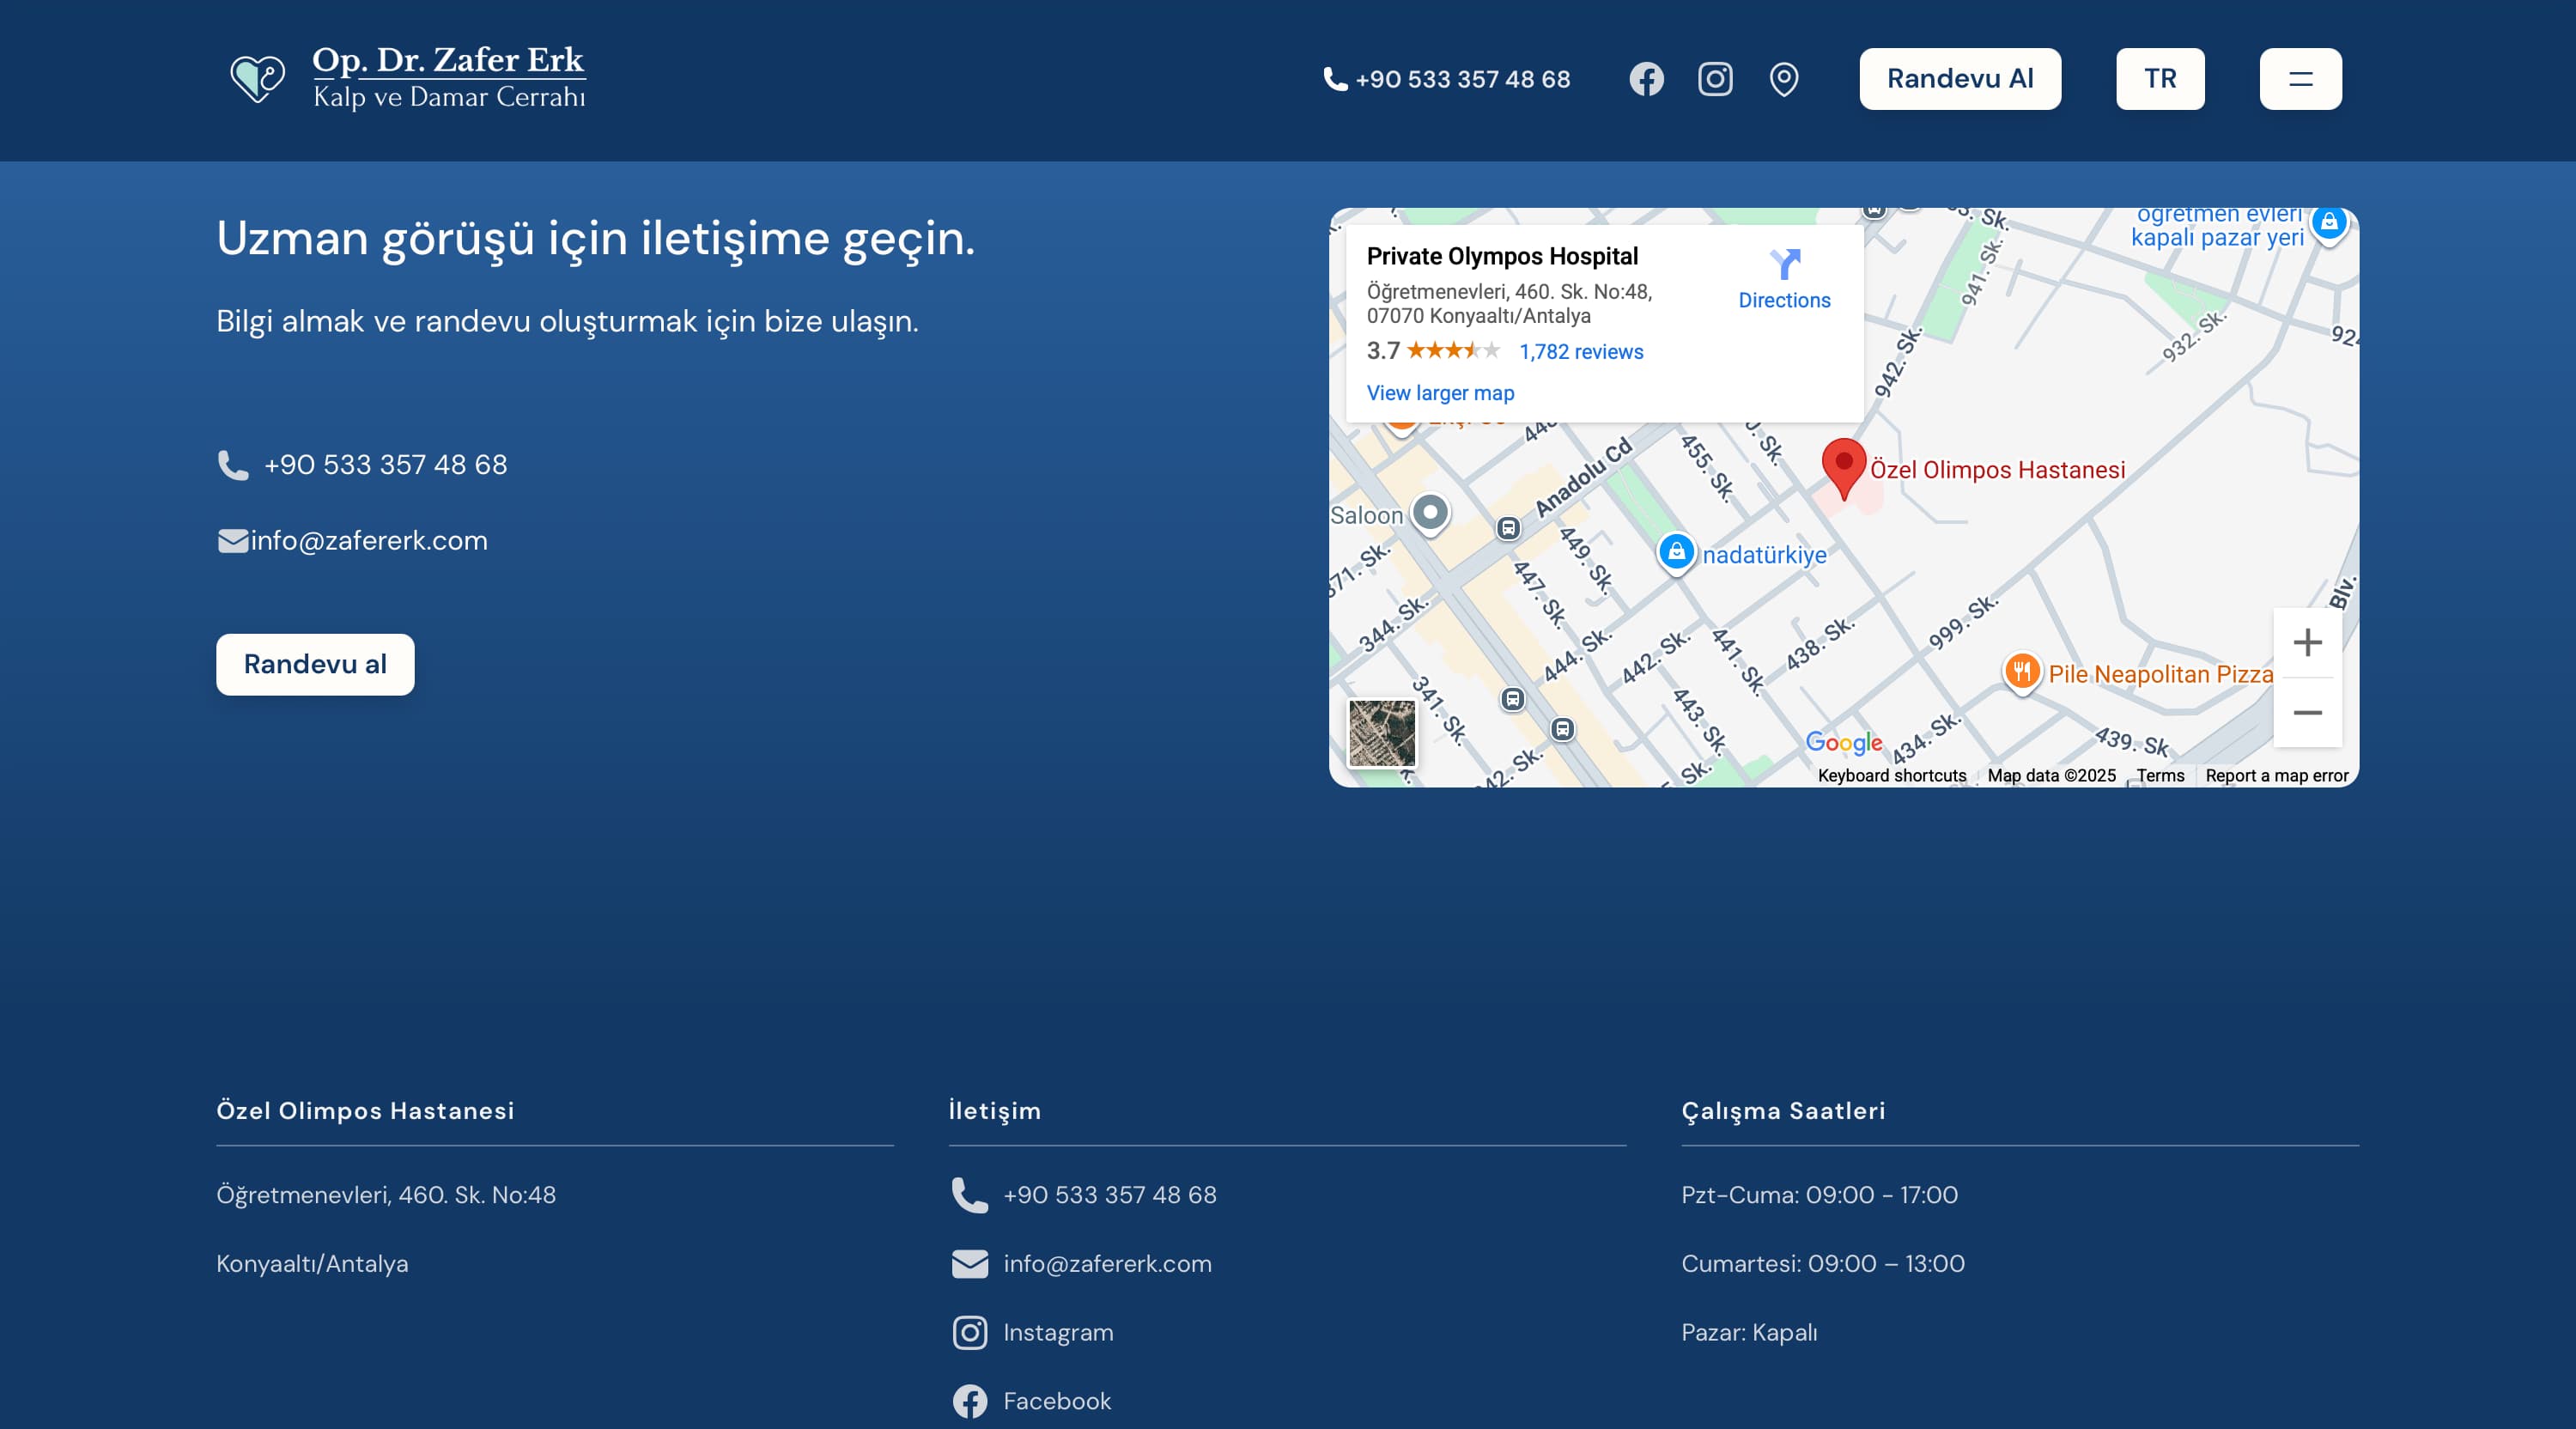This screenshot has height=1429, width=2576.
Task: Switch map to satellite view thumbnail
Action: pos(1381,733)
